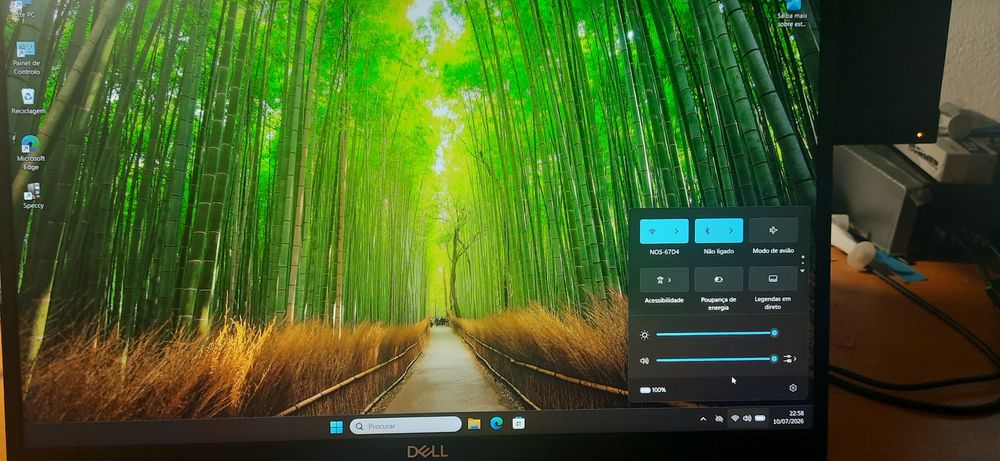
Task: Launch Microsoft Edge from the taskbar
Action: [x=496, y=423]
